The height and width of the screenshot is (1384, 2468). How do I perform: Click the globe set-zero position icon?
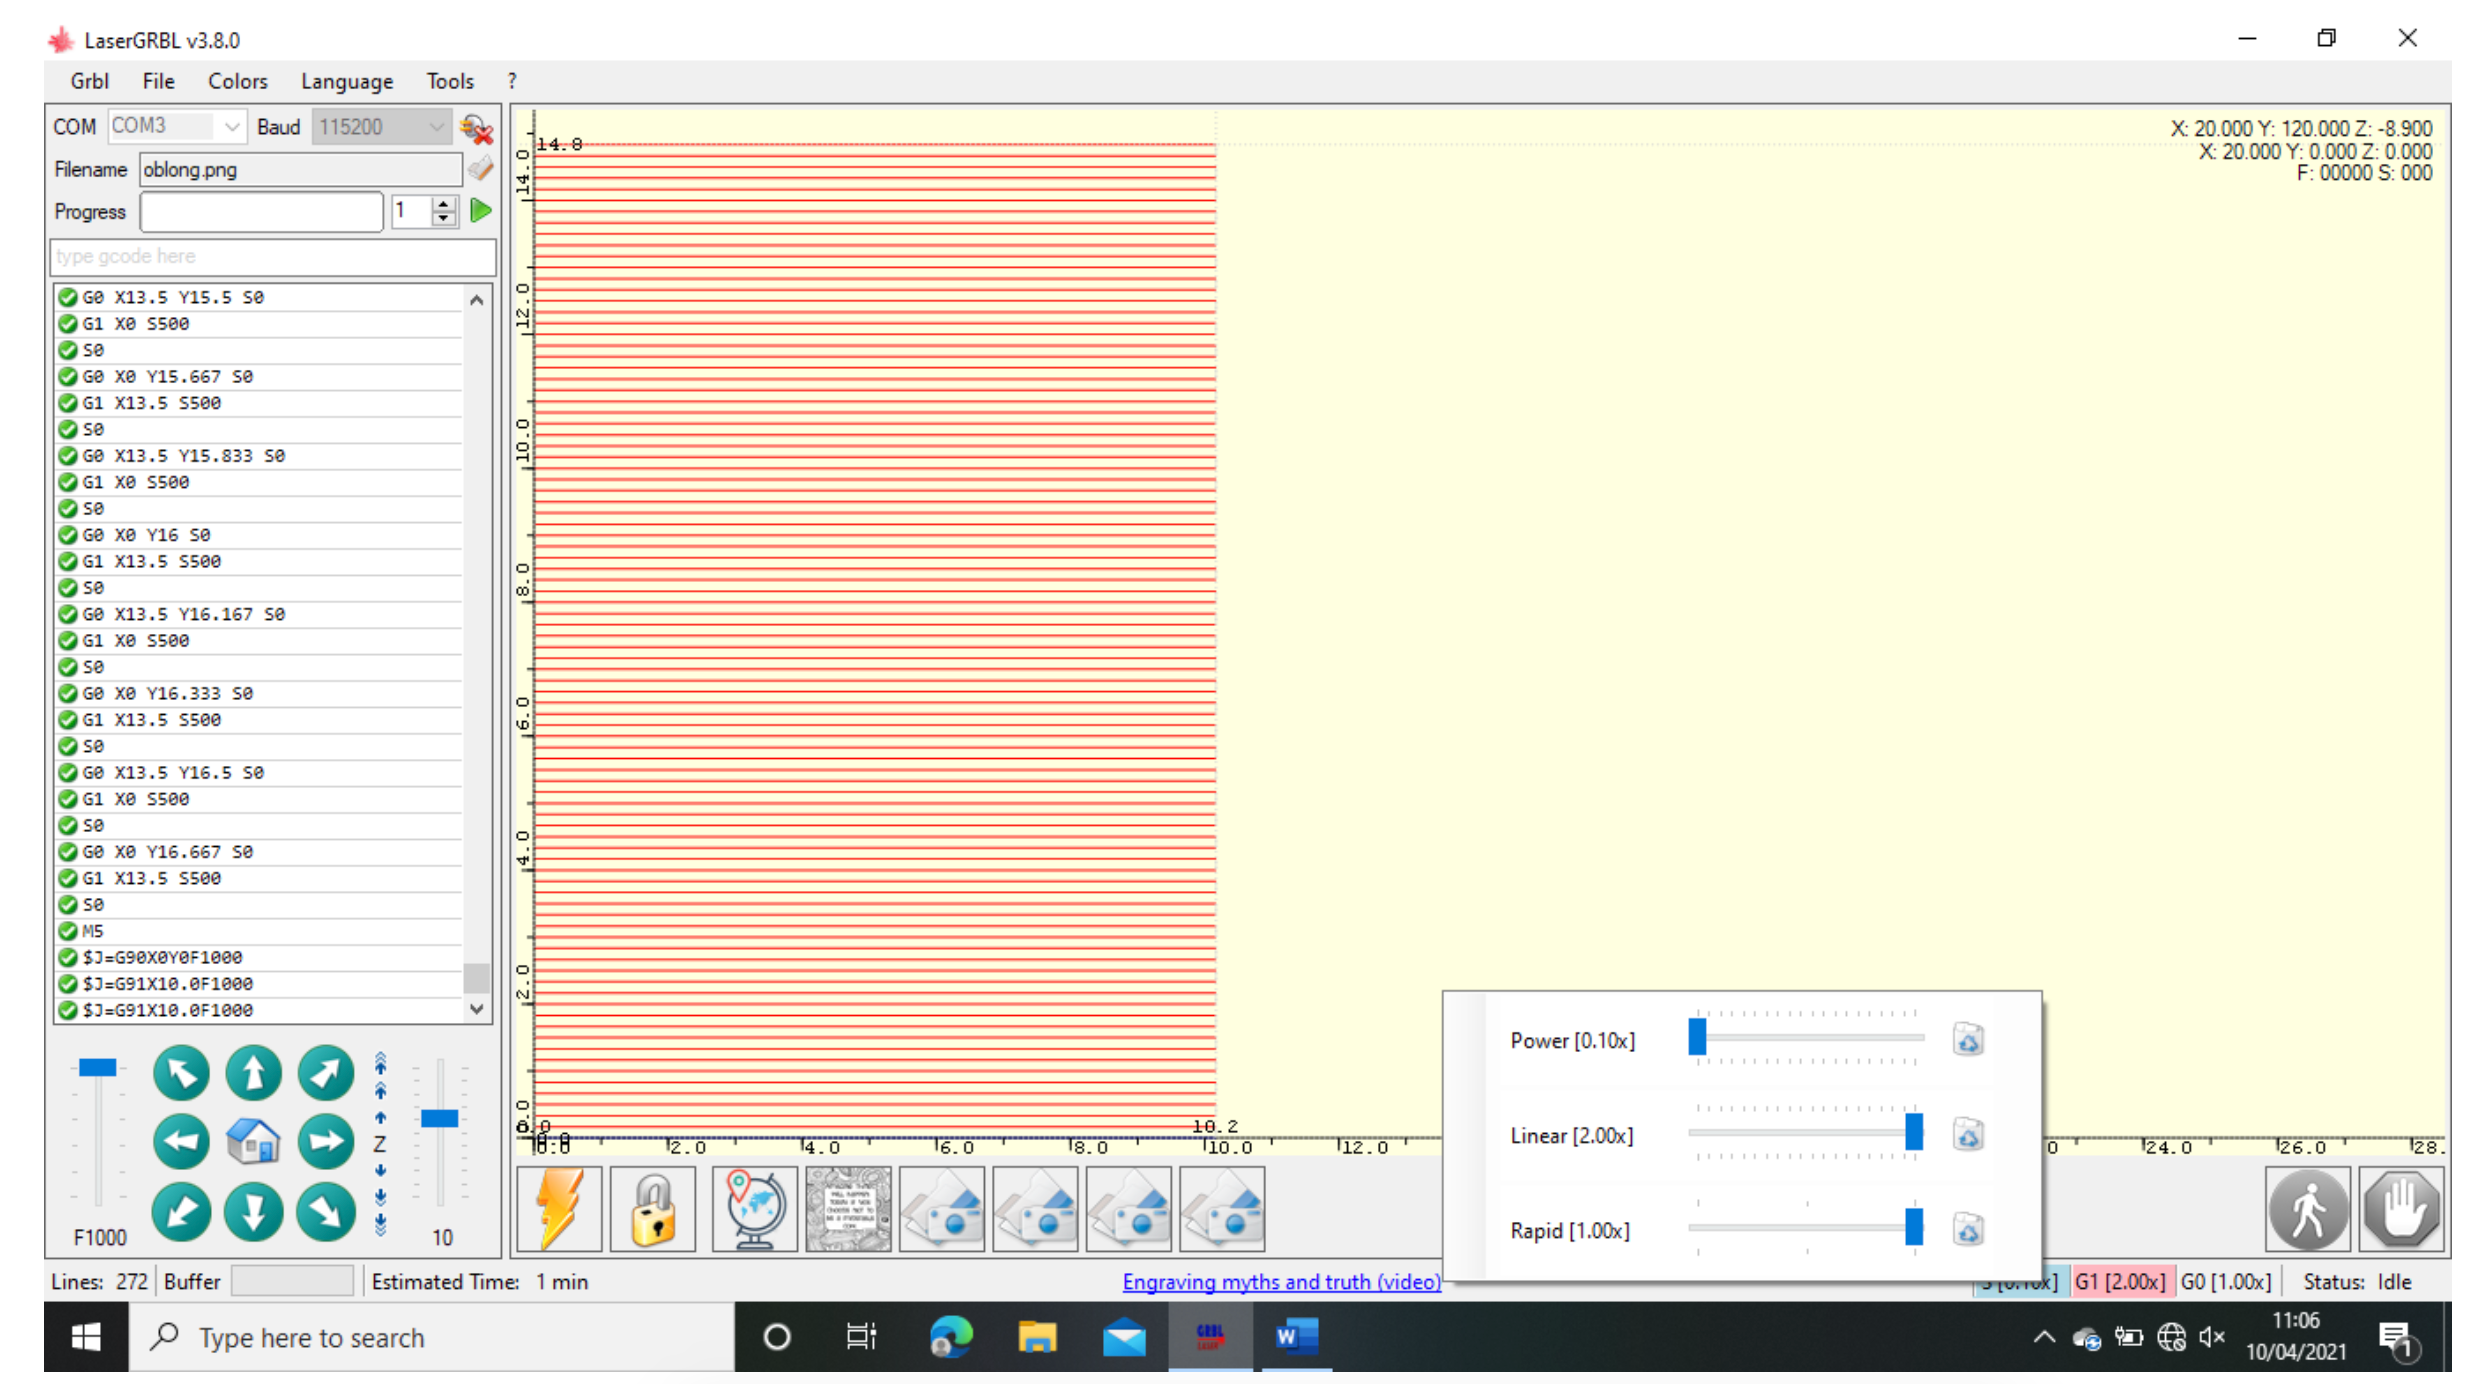[755, 1209]
